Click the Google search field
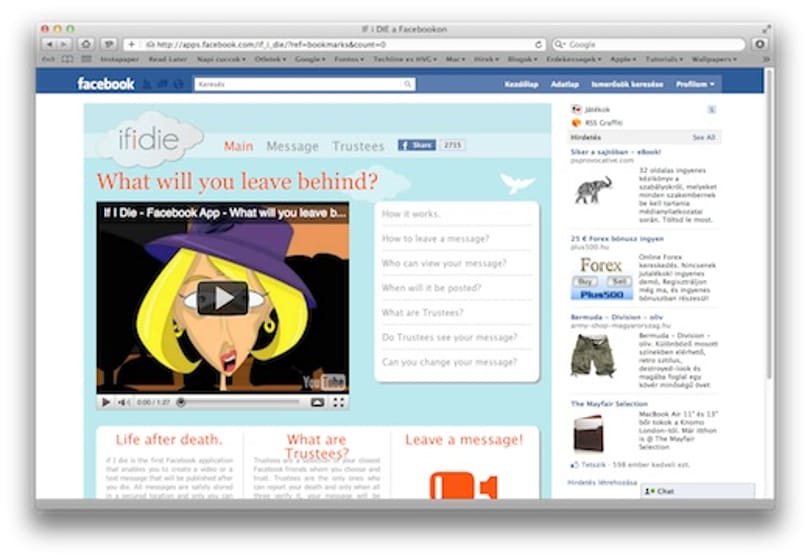The width and height of the screenshot is (810, 559). [648, 44]
